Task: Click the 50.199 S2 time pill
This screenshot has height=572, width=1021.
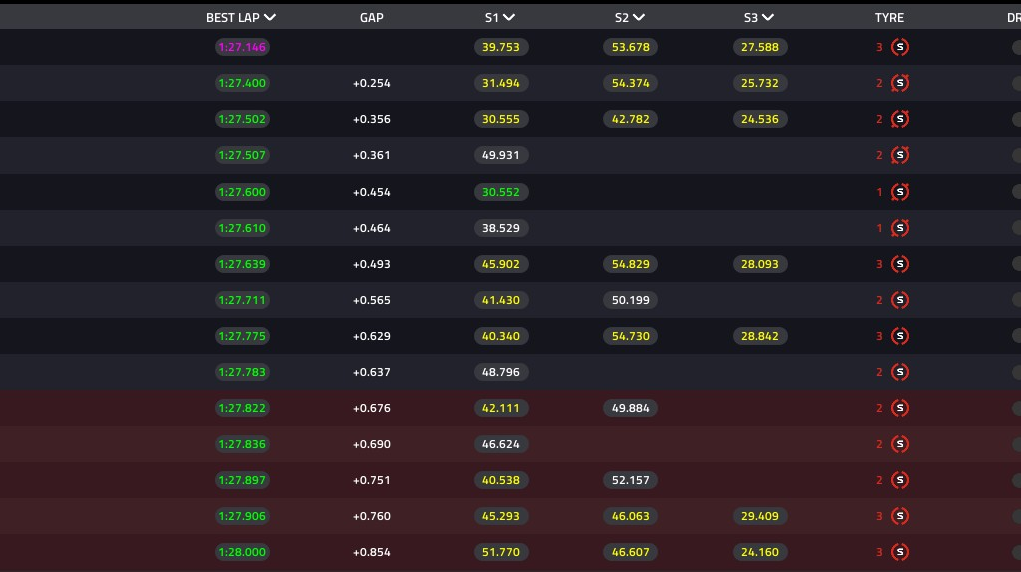Action: (630, 300)
